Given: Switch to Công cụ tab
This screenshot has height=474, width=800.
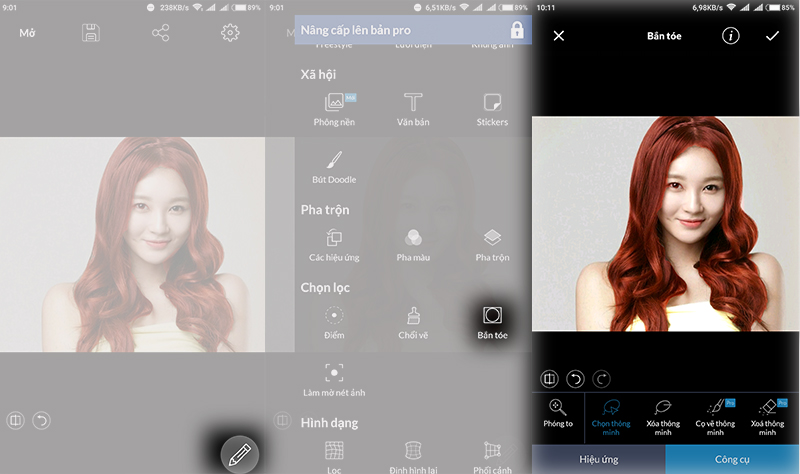Looking at the screenshot, I should point(732,459).
